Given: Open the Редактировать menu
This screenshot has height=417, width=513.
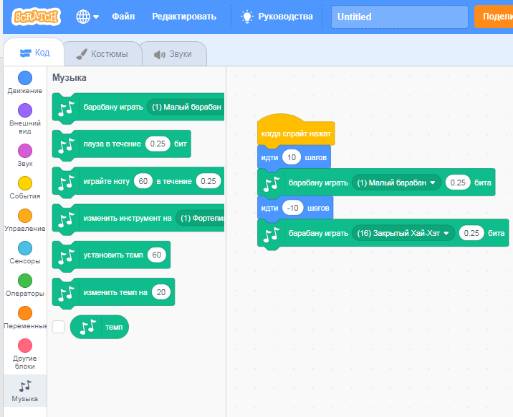Looking at the screenshot, I should (x=184, y=16).
